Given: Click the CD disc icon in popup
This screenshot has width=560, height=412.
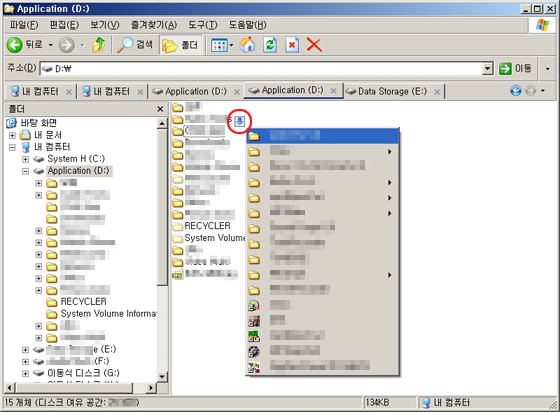Looking at the screenshot, I should 254,306.
